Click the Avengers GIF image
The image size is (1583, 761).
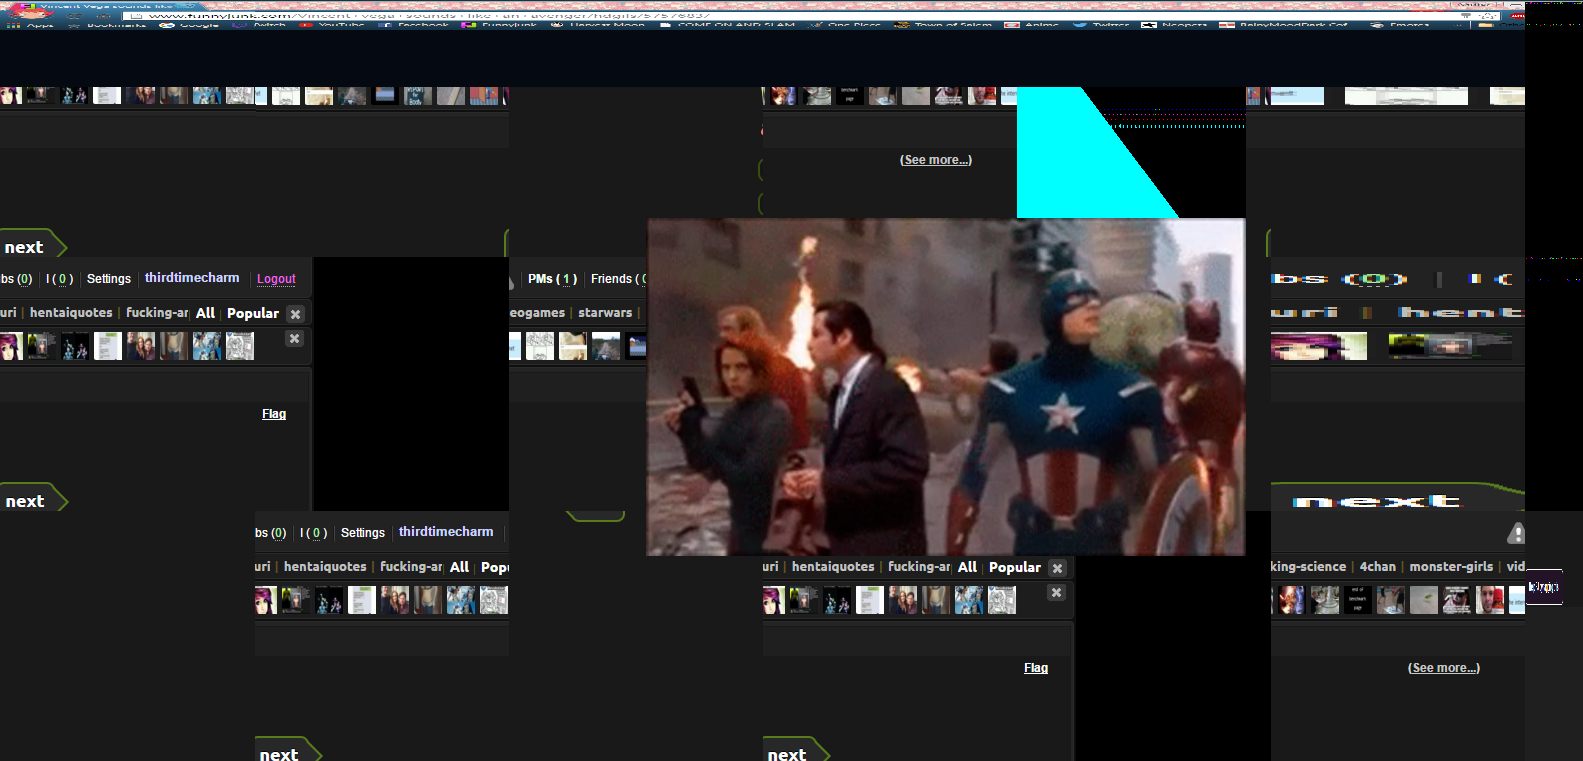point(945,387)
